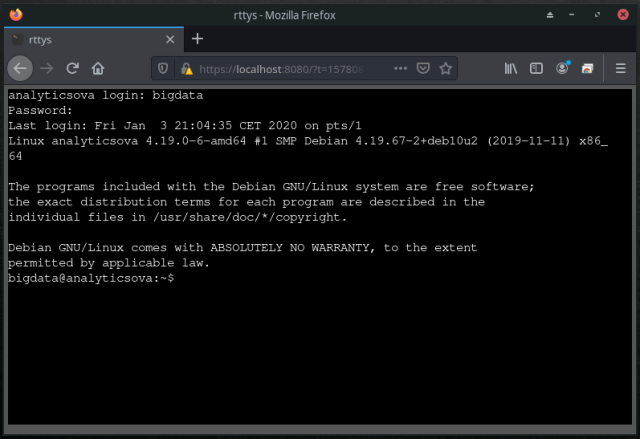Open the hamburger application menu
640x439 pixels.
click(620, 69)
